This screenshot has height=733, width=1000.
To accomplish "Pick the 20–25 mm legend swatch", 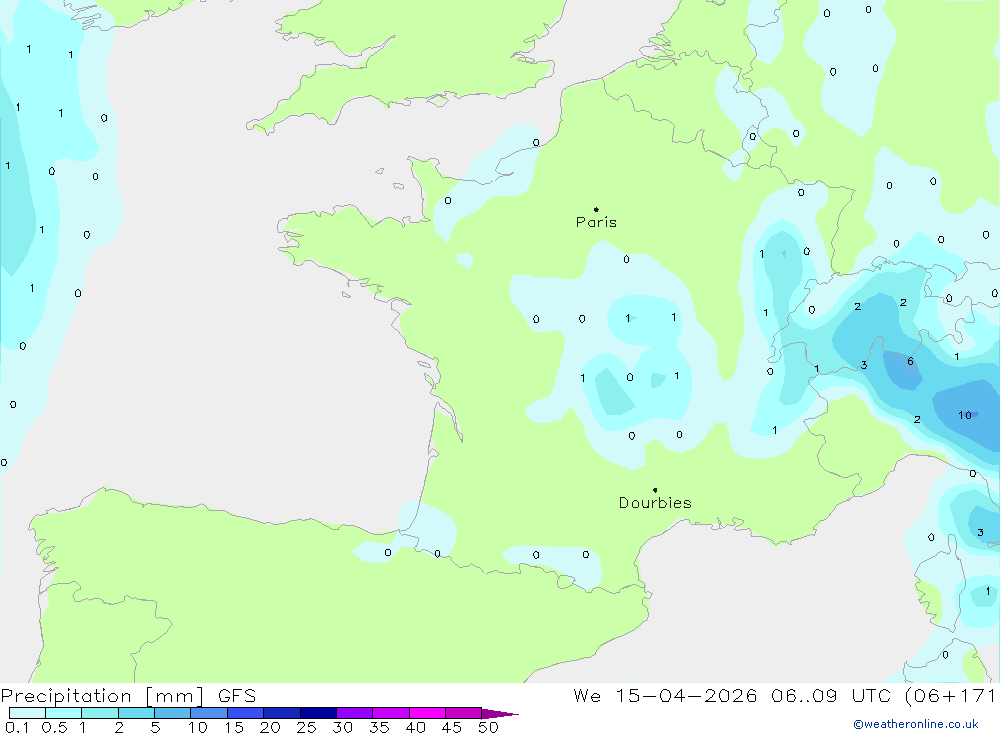I will click(x=282, y=713).
